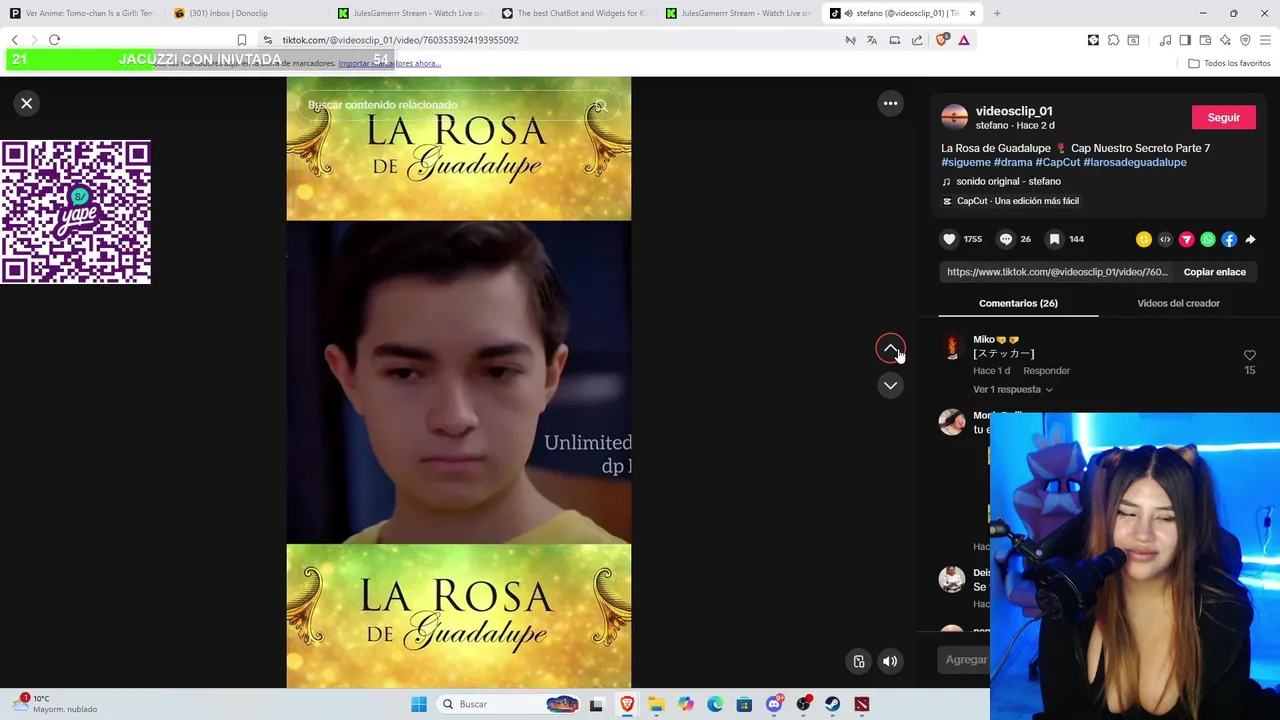
Task: Click the search magnifier icon over video
Action: click(600, 105)
